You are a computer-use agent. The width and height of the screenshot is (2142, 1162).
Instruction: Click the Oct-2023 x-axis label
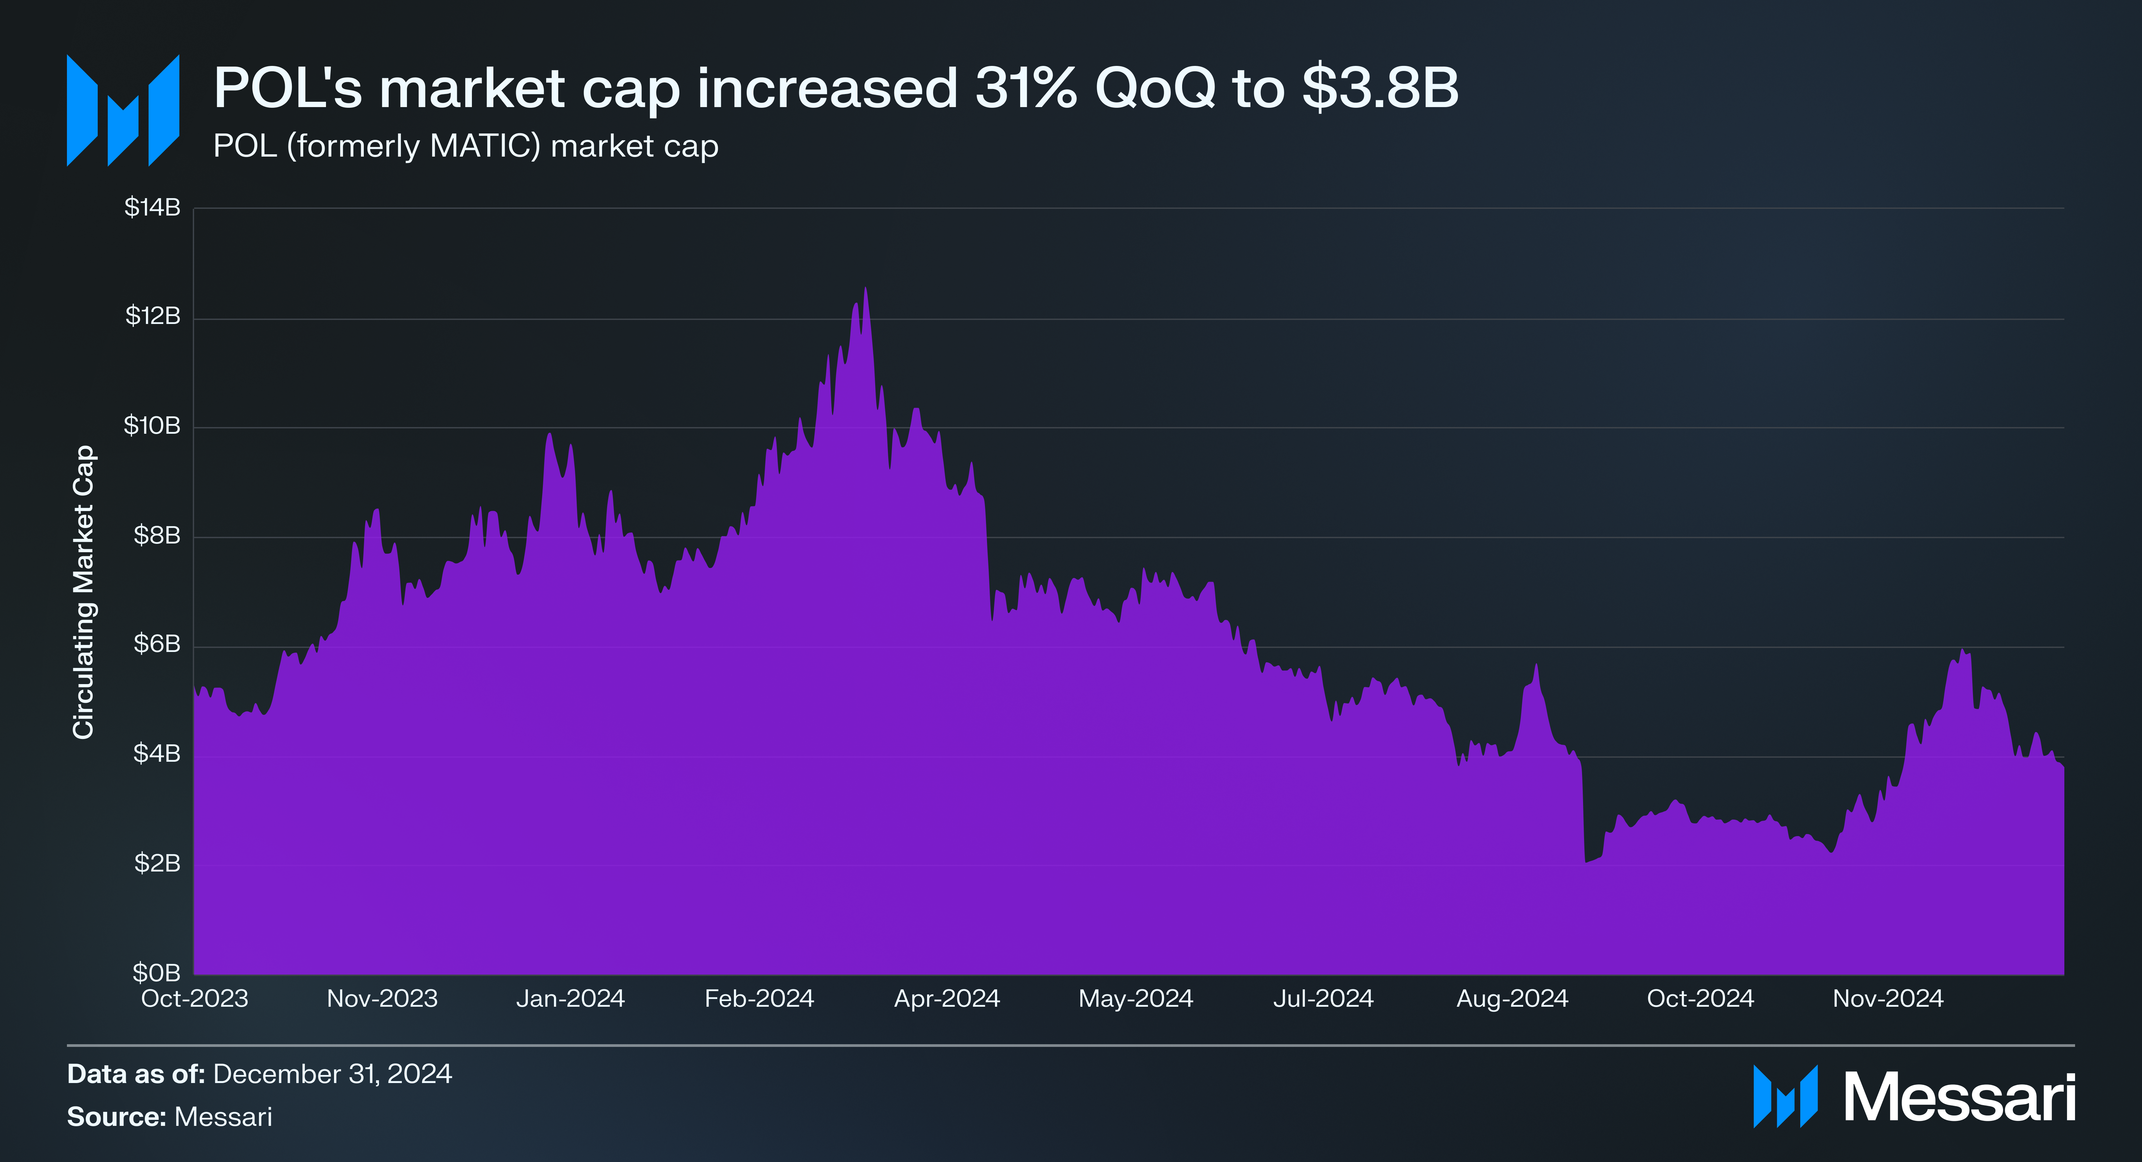pos(194,999)
